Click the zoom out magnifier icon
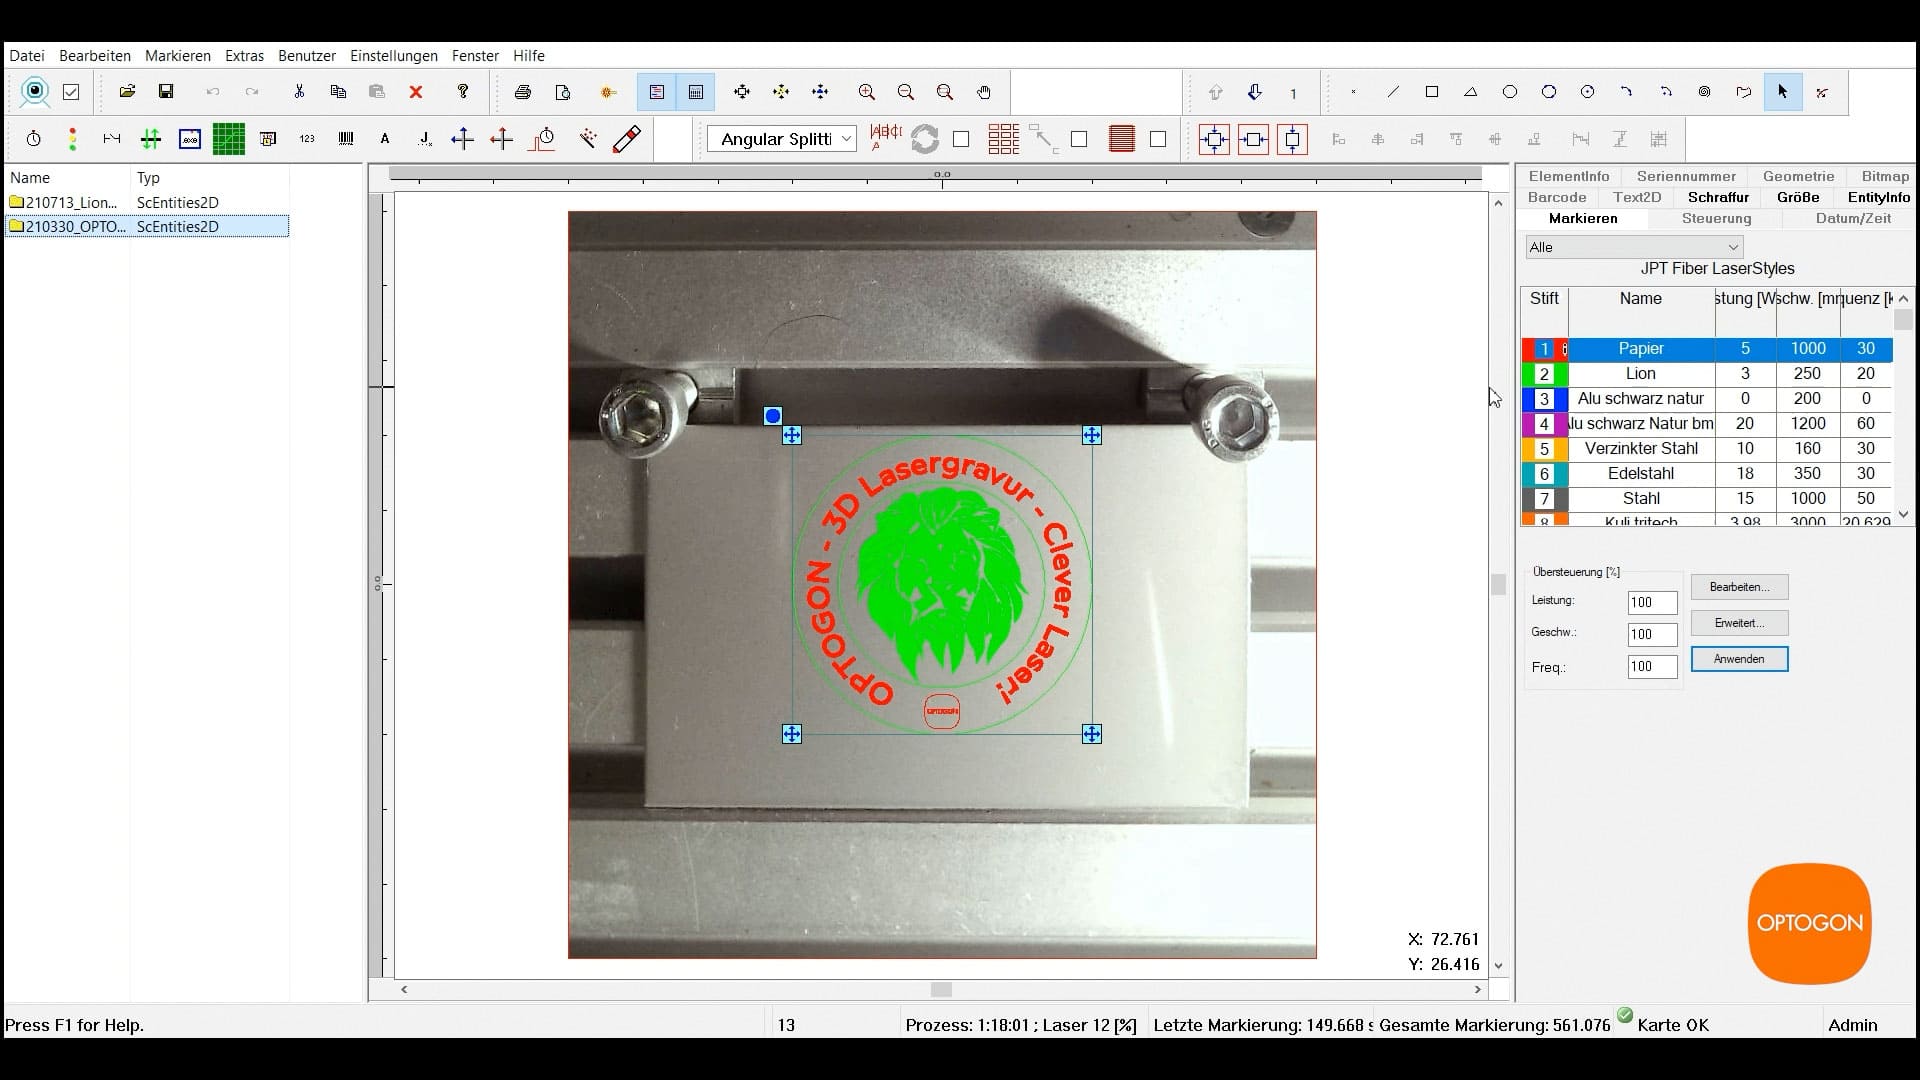 (905, 92)
